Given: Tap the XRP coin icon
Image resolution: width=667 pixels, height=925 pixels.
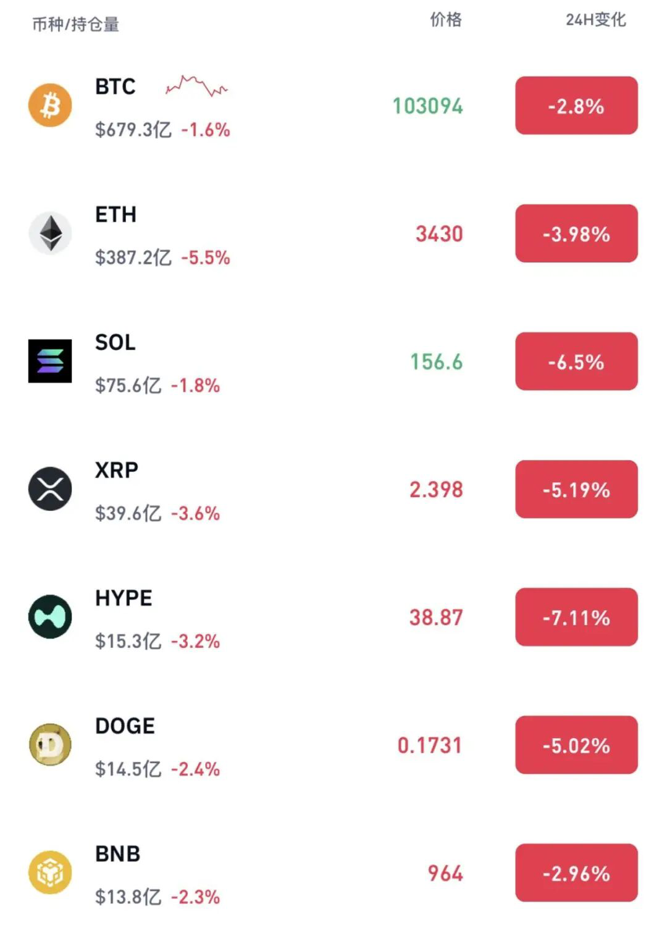Looking at the screenshot, I should point(50,489).
